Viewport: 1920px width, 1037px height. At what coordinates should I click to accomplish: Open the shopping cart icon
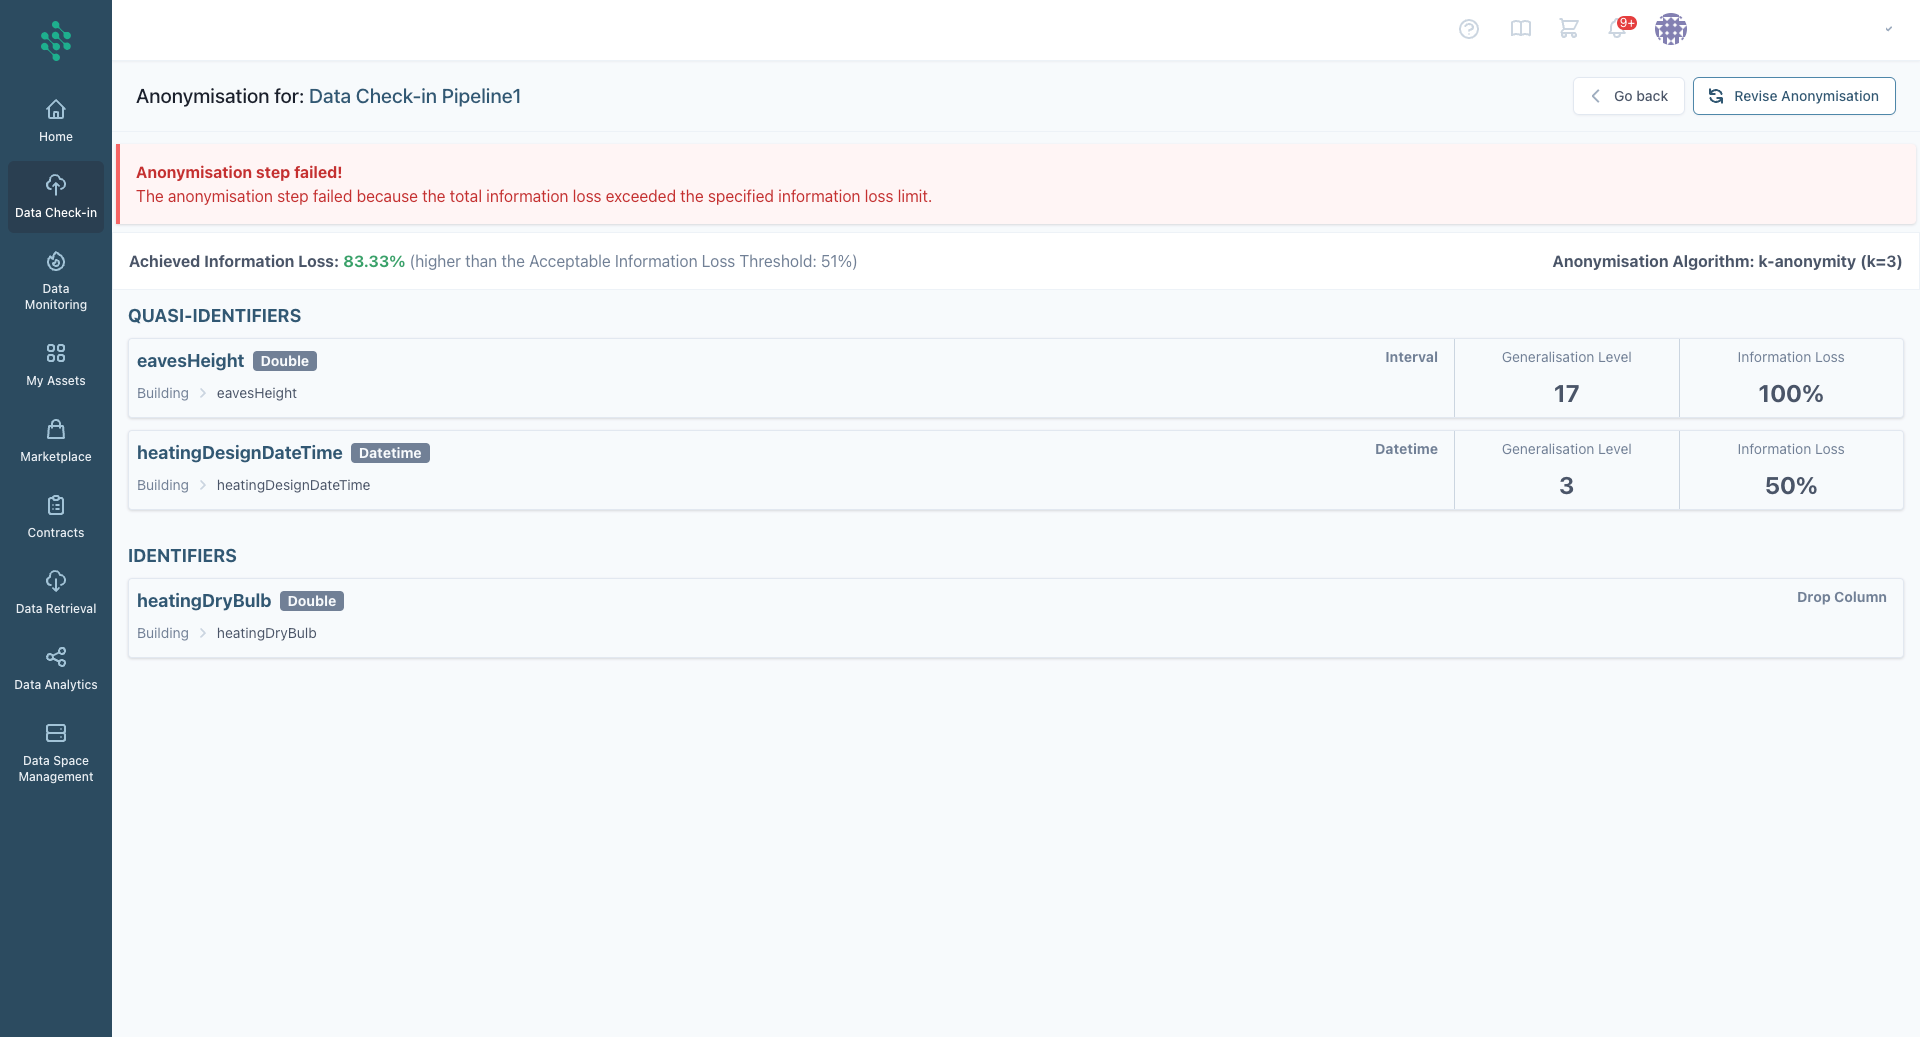1568,29
